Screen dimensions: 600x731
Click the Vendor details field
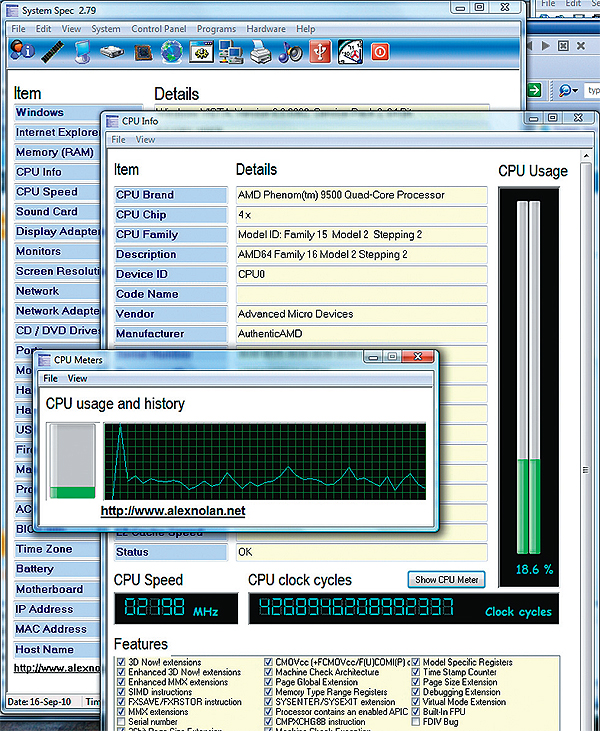[361, 314]
